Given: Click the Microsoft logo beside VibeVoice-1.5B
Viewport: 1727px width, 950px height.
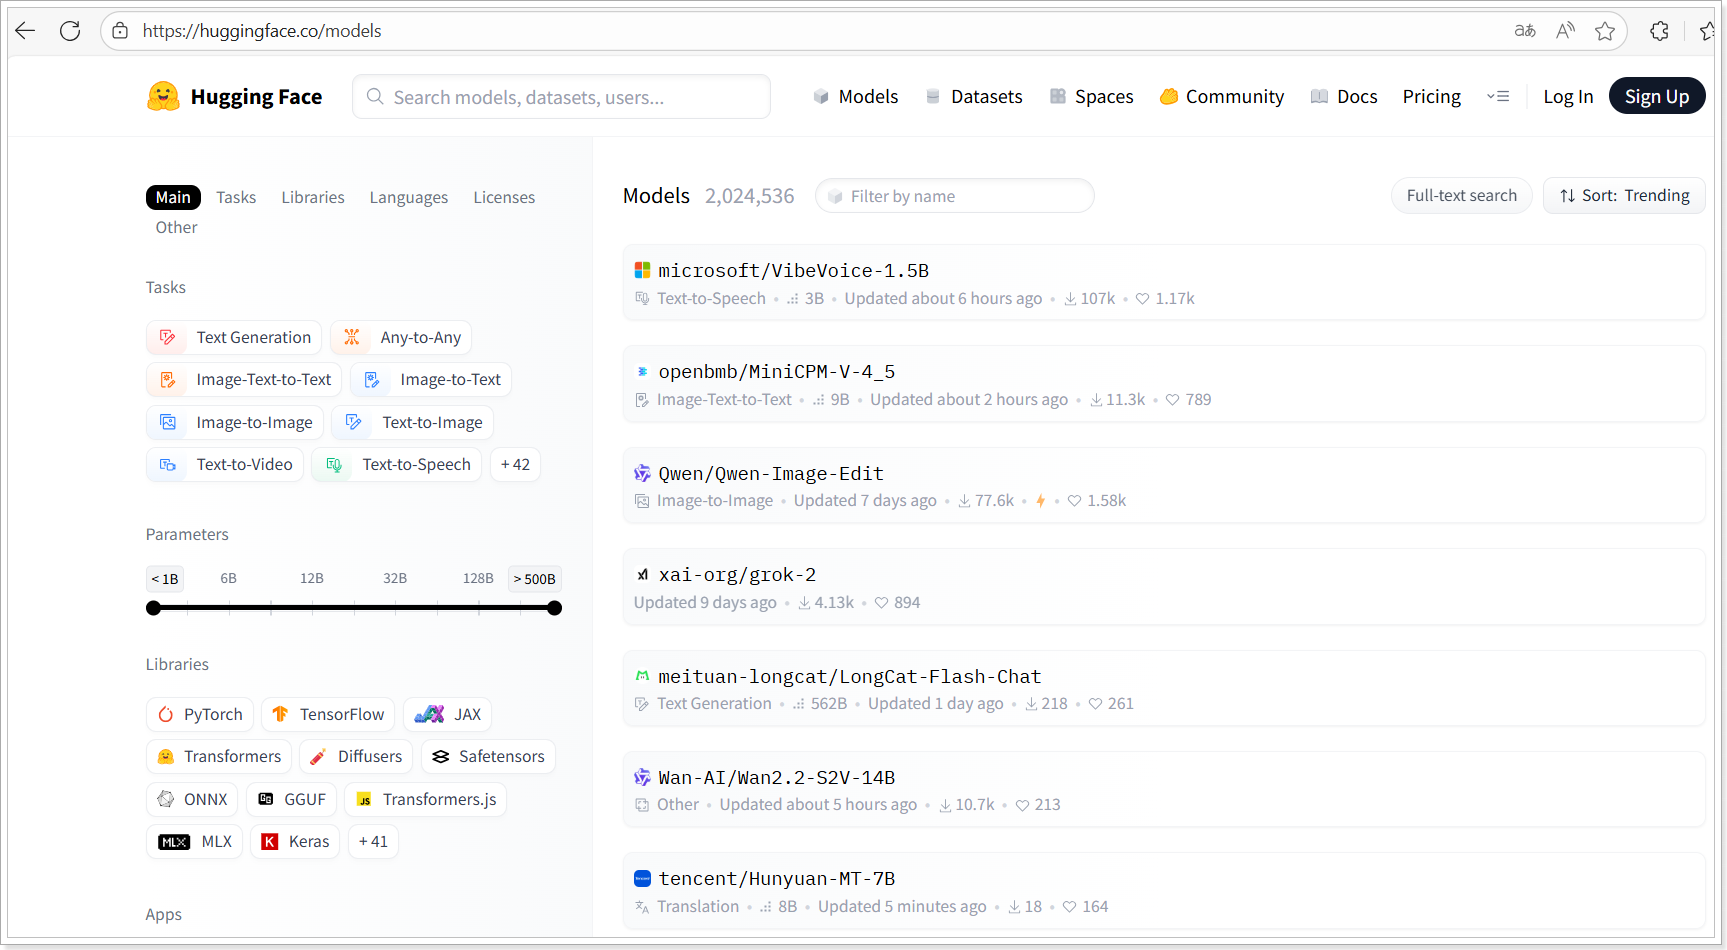Looking at the screenshot, I should pos(643,270).
